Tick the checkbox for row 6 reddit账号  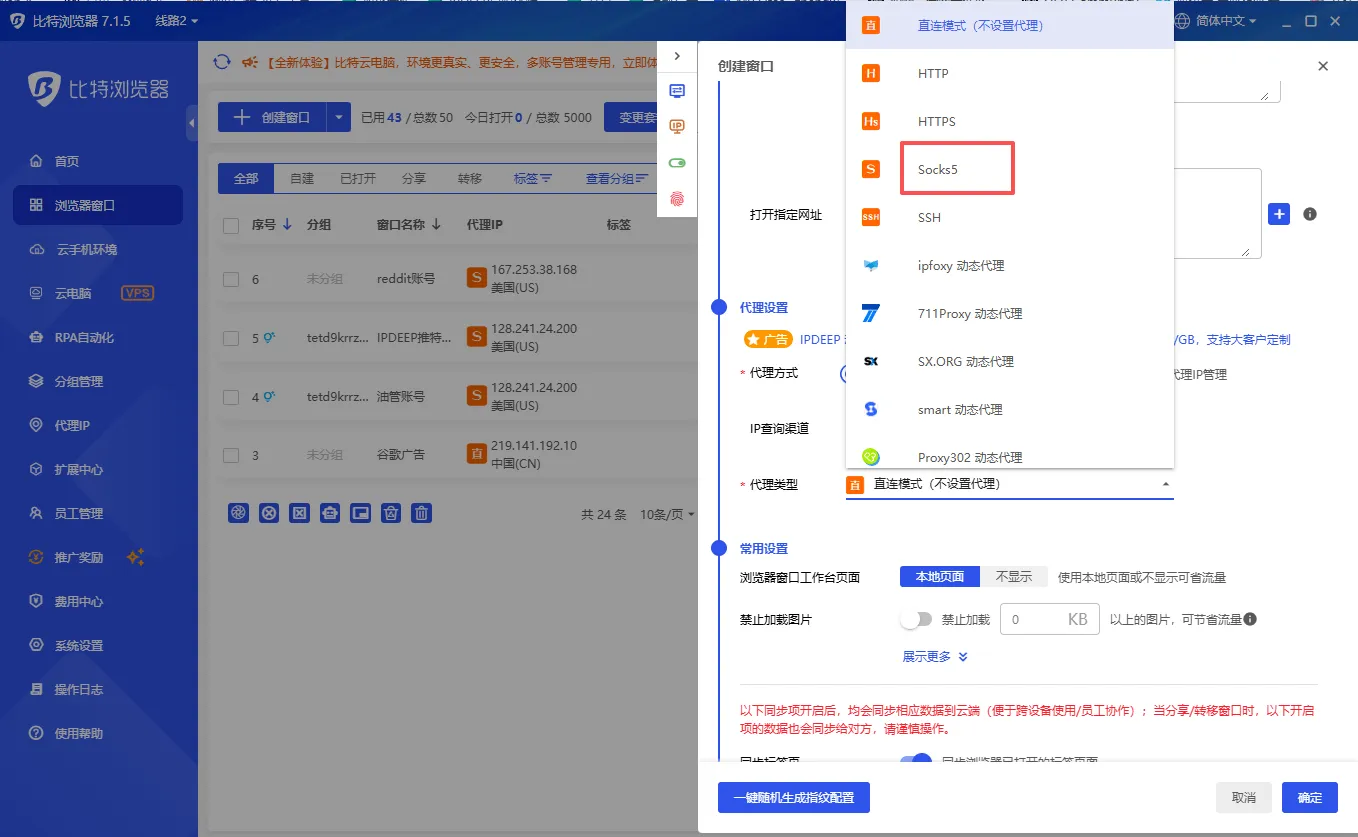pos(231,279)
